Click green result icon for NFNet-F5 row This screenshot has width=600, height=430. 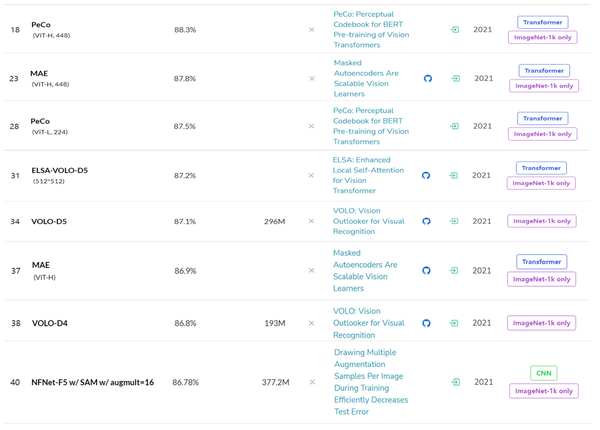click(x=455, y=382)
